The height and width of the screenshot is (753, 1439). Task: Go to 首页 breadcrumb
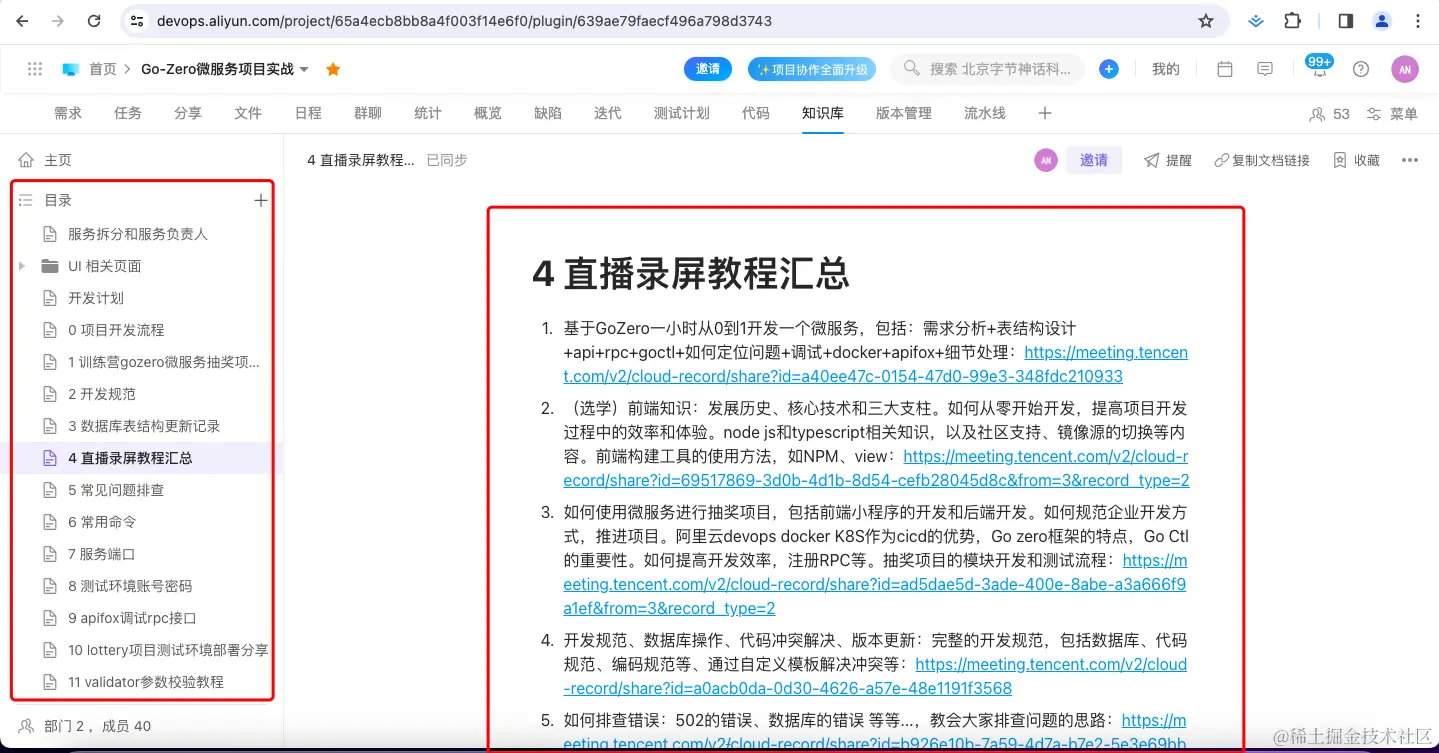103,69
